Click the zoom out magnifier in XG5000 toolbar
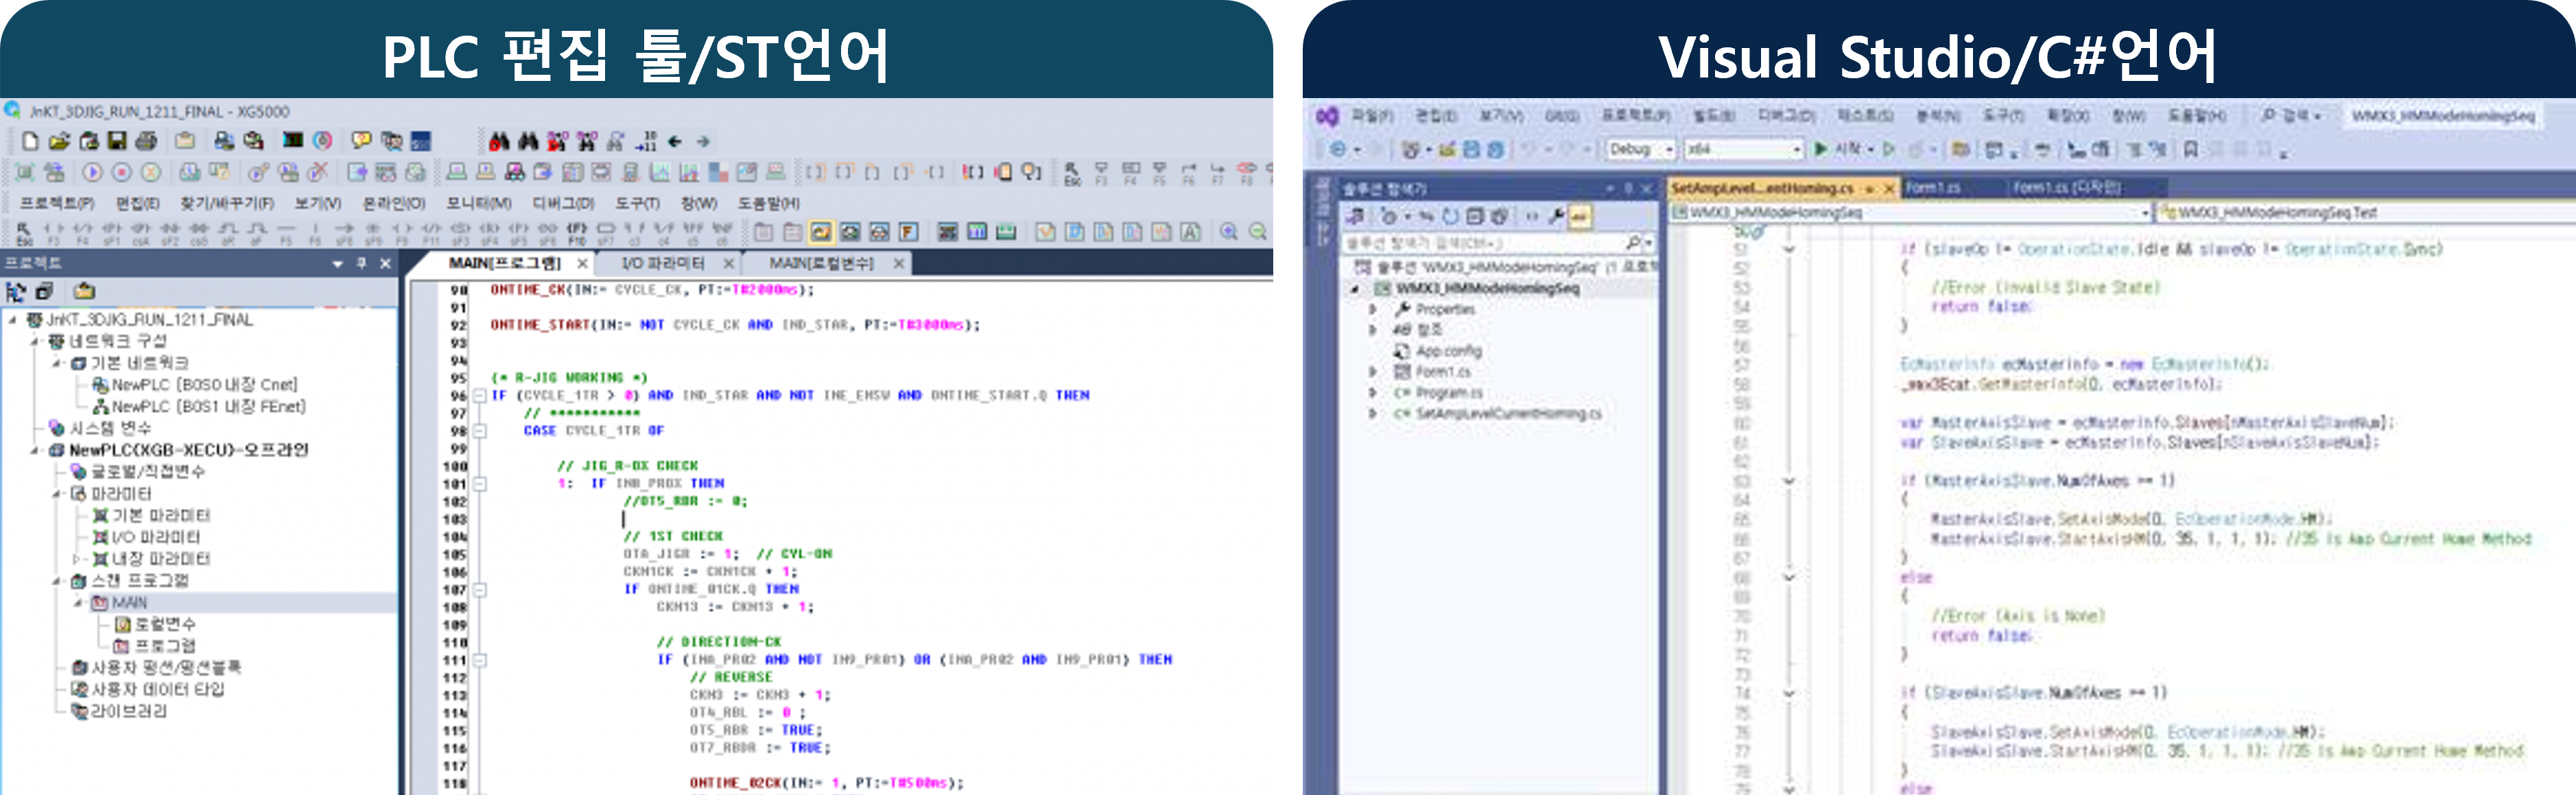This screenshot has height=795, width=2576. point(1258,232)
